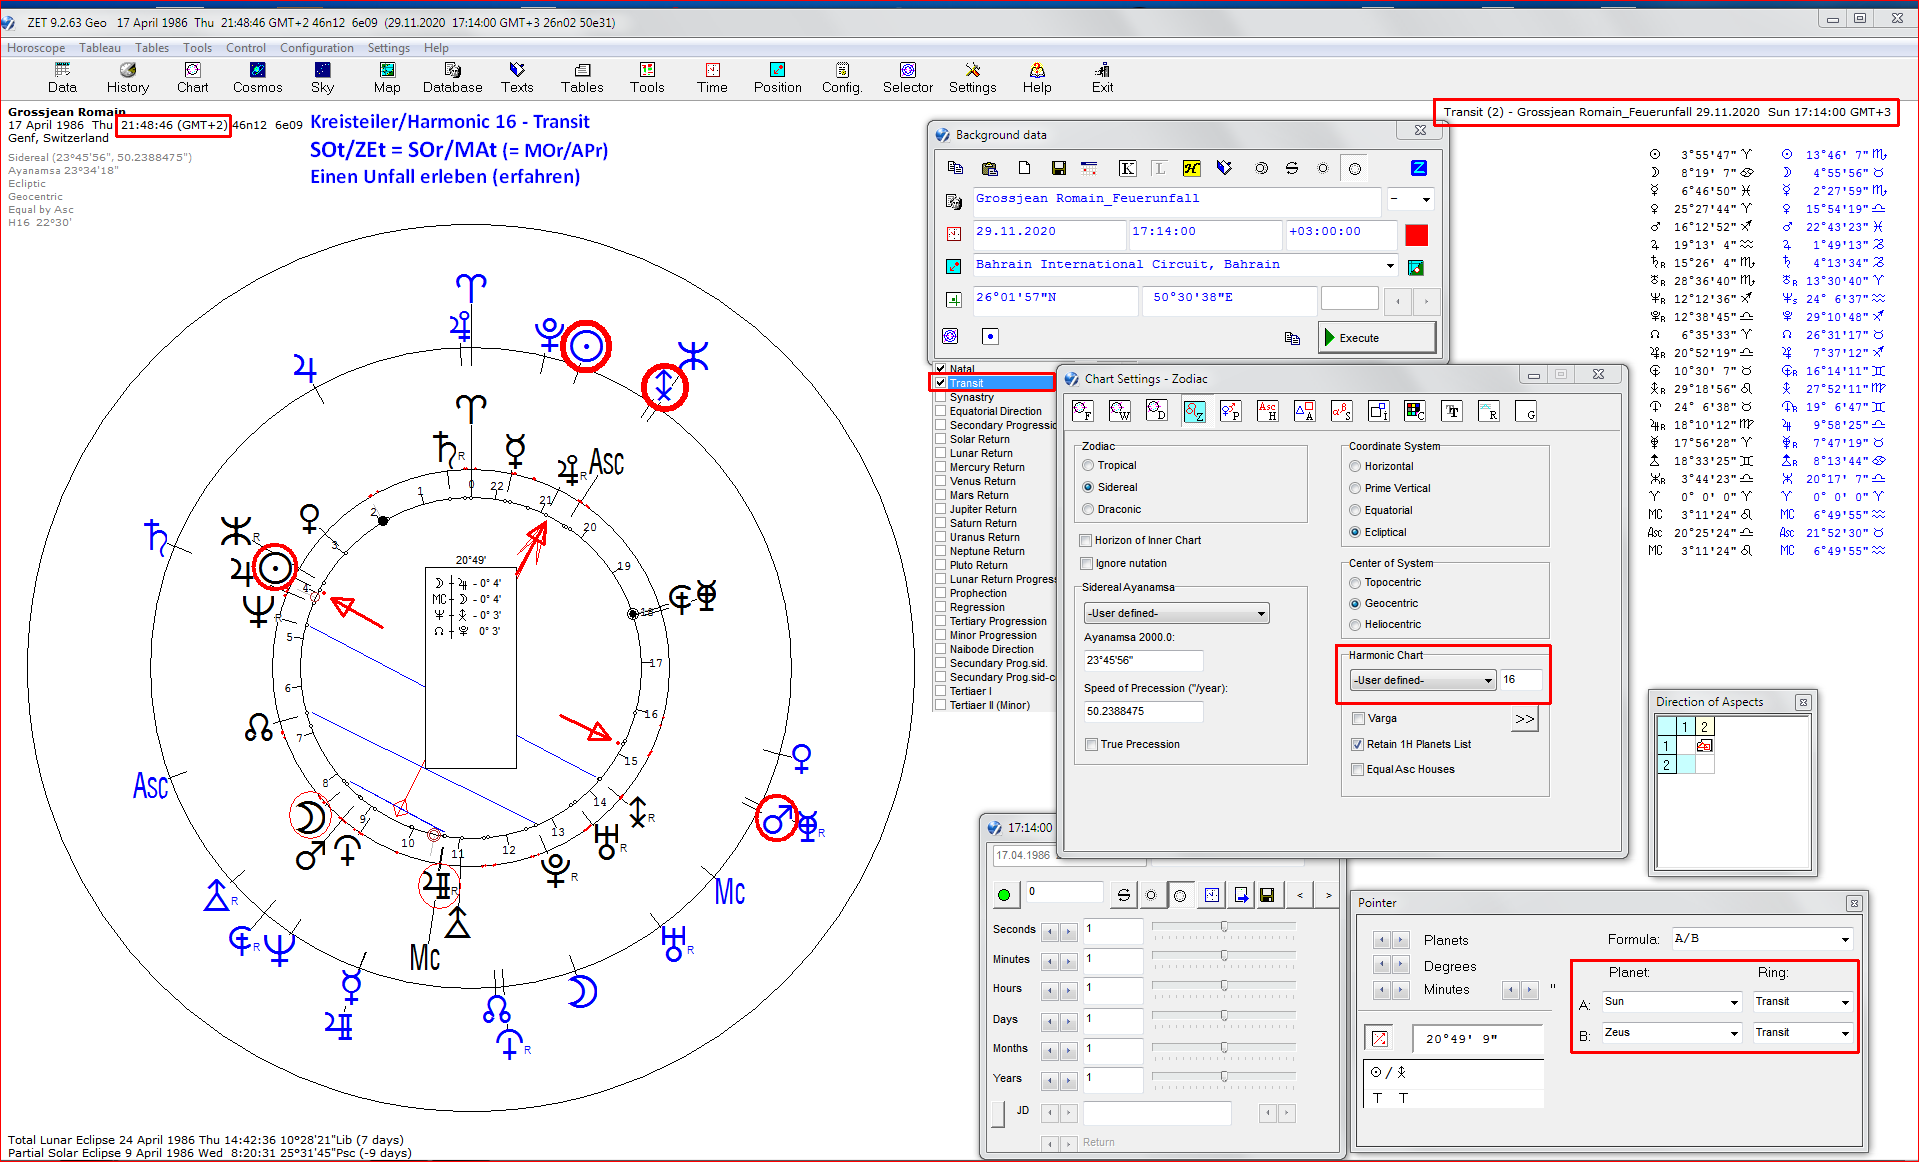Open the Harmonic Chart User defined dropdown

coord(1422,680)
